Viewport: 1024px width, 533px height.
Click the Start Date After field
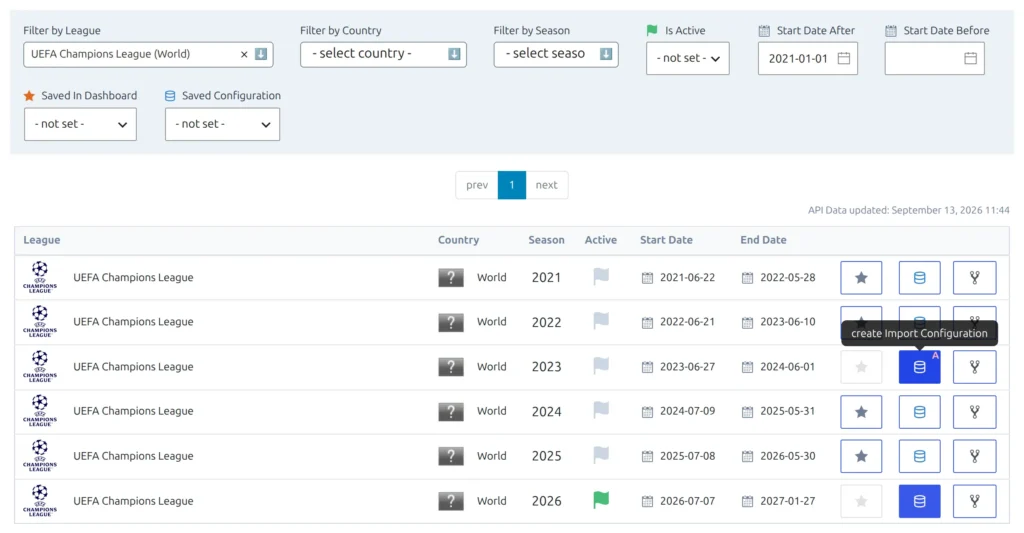pyautogui.click(x=808, y=58)
